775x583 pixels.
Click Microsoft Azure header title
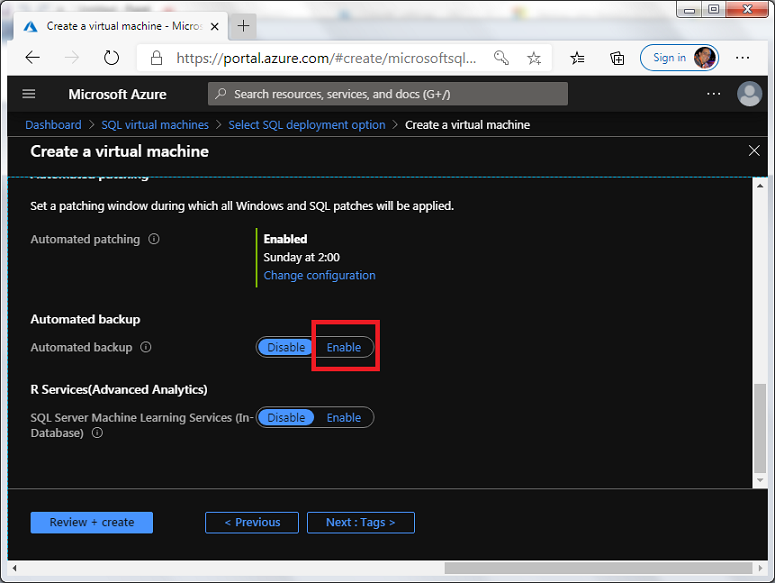click(118, 94)
